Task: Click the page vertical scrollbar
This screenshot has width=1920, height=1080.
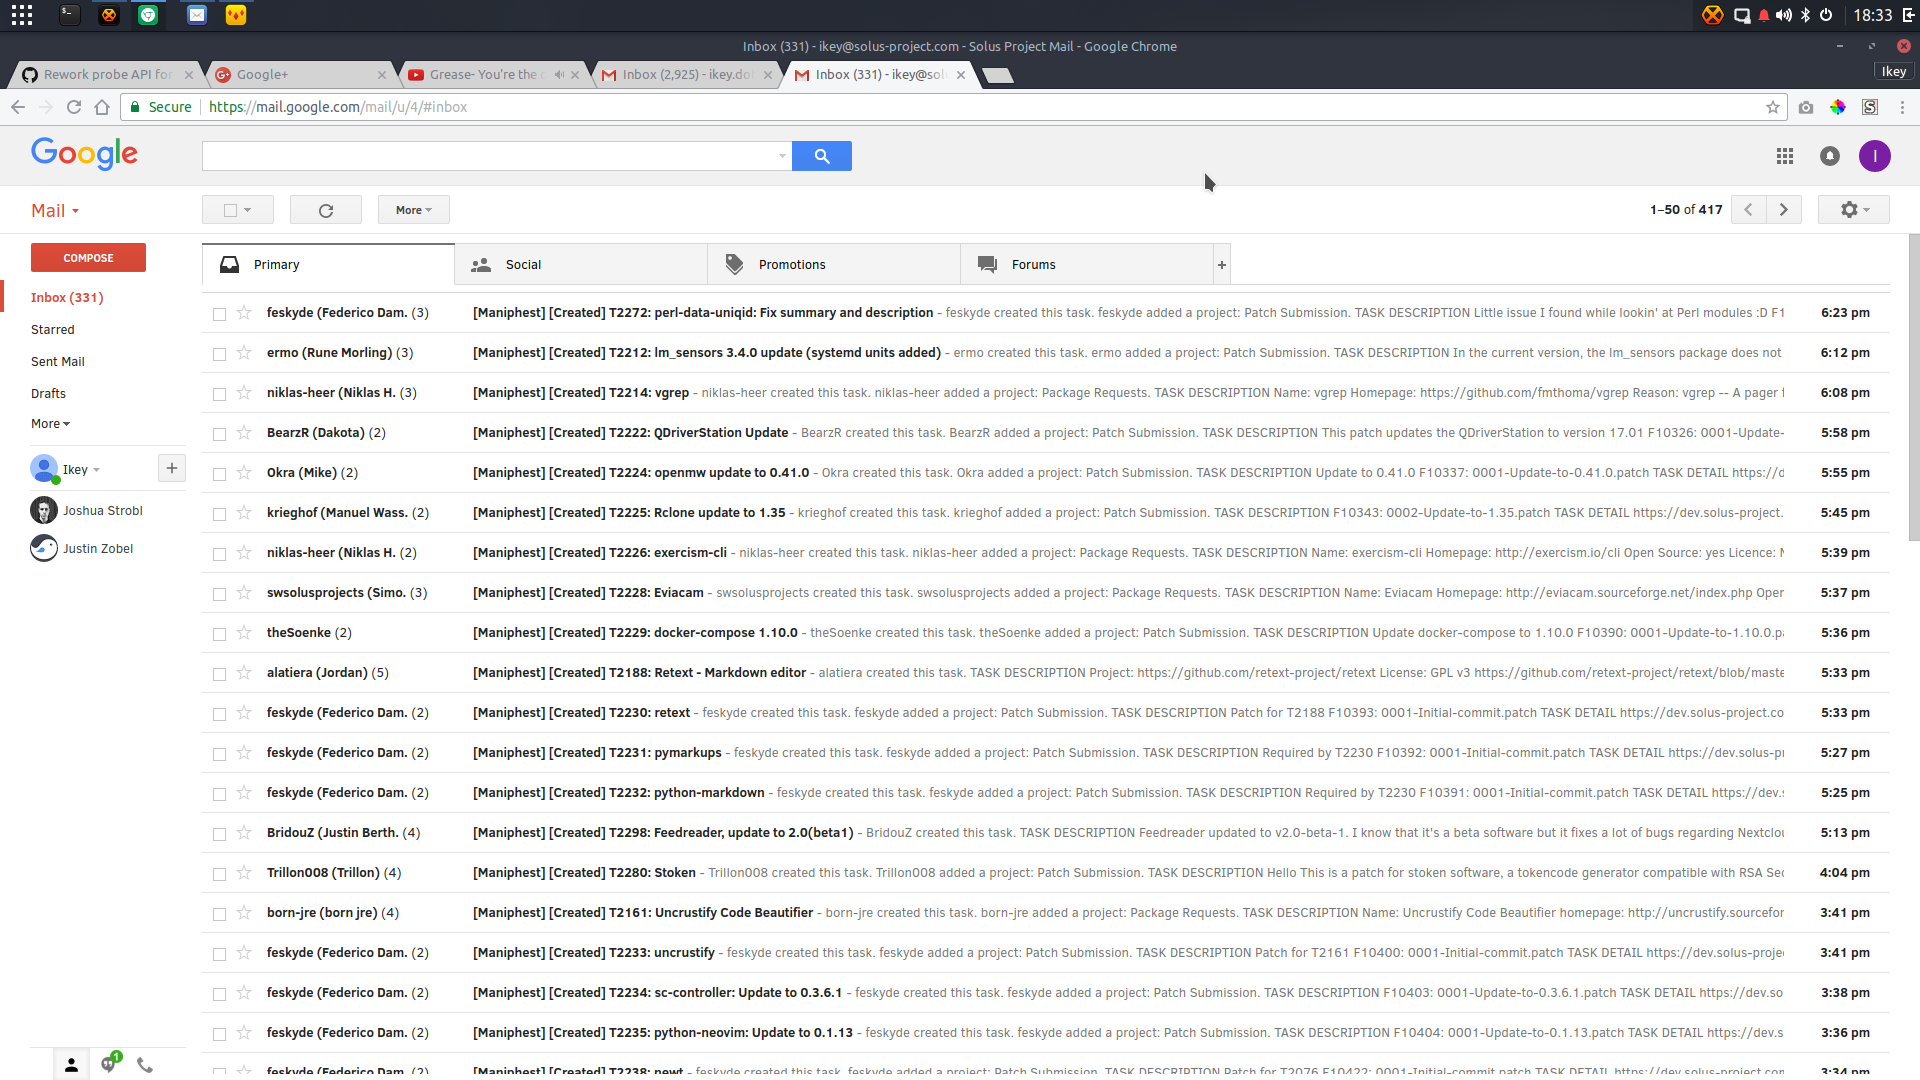Action: click(x=1914, y=388)
